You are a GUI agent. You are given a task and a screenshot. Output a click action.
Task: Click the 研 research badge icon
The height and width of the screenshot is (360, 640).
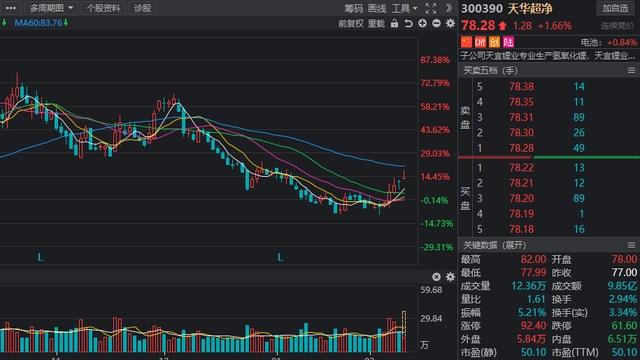click(480, 42)
